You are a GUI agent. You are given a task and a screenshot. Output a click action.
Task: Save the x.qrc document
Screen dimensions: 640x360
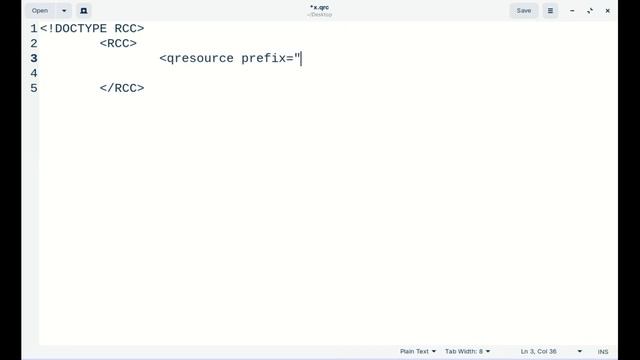tap(524, 11)
